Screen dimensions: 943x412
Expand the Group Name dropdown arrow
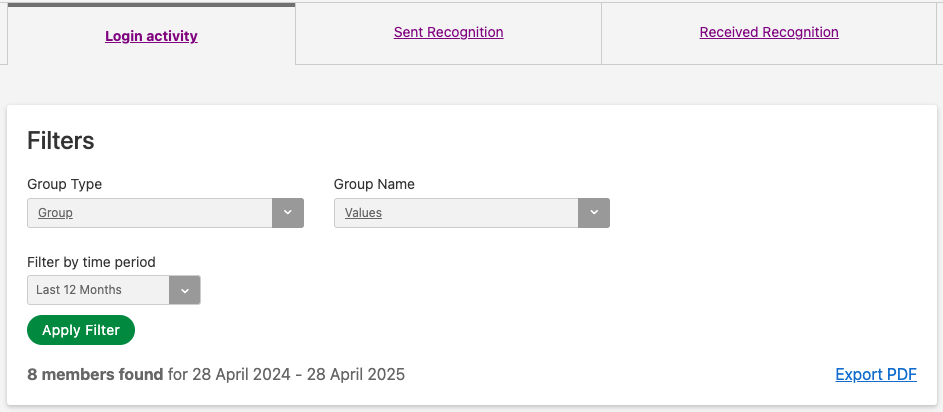coord(594,213)
